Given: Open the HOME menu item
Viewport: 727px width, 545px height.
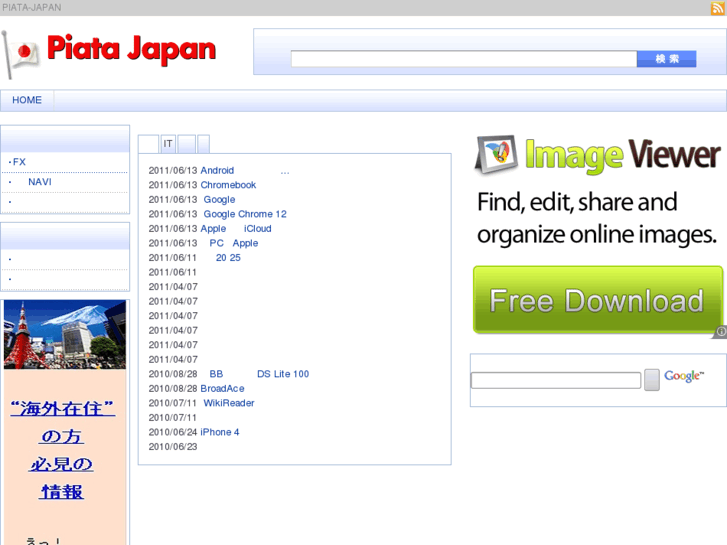Looking at the screenshot, I should 27,100.
